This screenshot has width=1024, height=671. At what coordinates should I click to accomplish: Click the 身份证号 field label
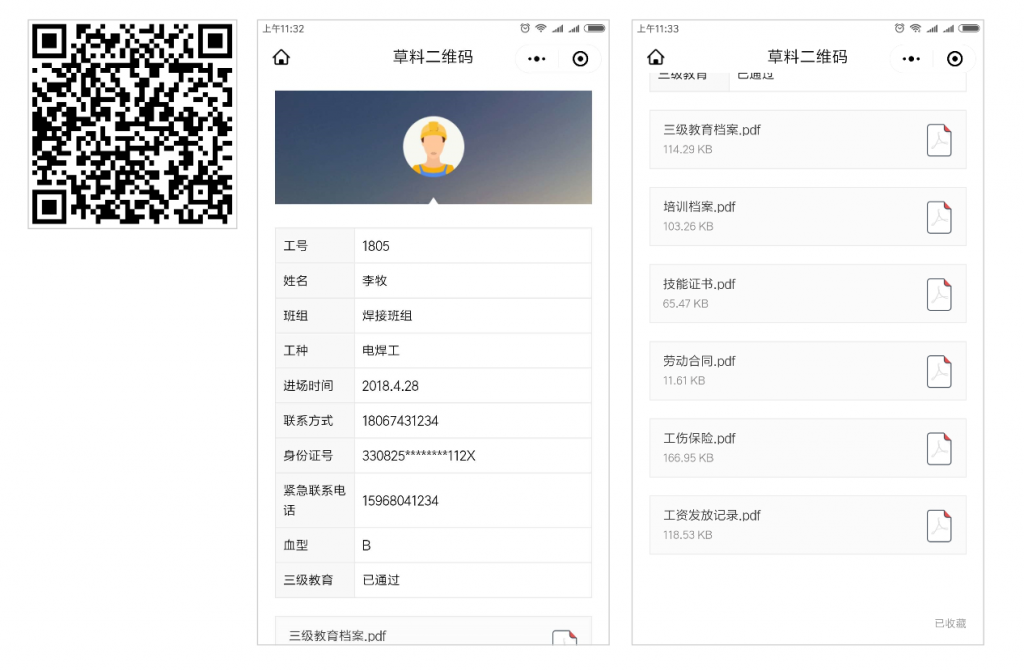tap(308, 456)
